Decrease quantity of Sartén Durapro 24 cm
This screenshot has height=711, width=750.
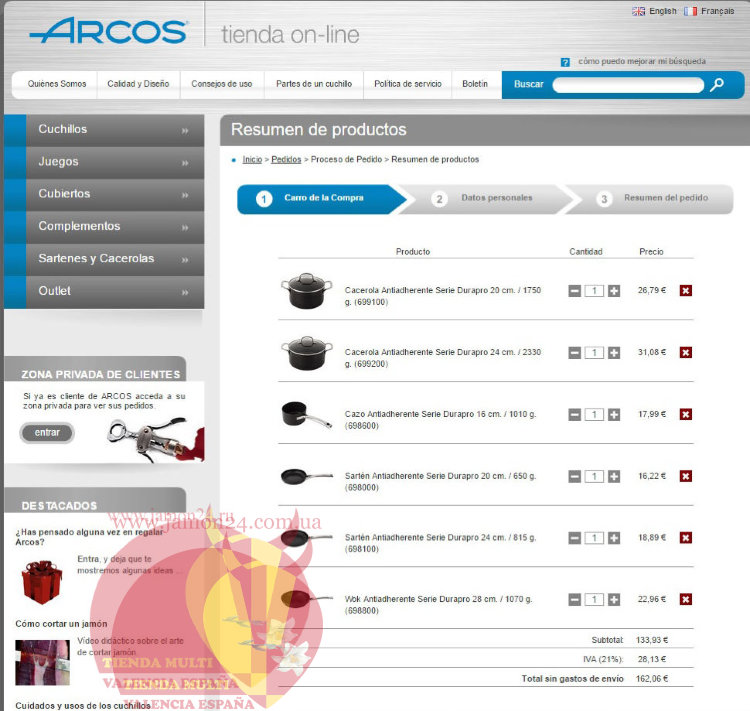pos(574,538)
